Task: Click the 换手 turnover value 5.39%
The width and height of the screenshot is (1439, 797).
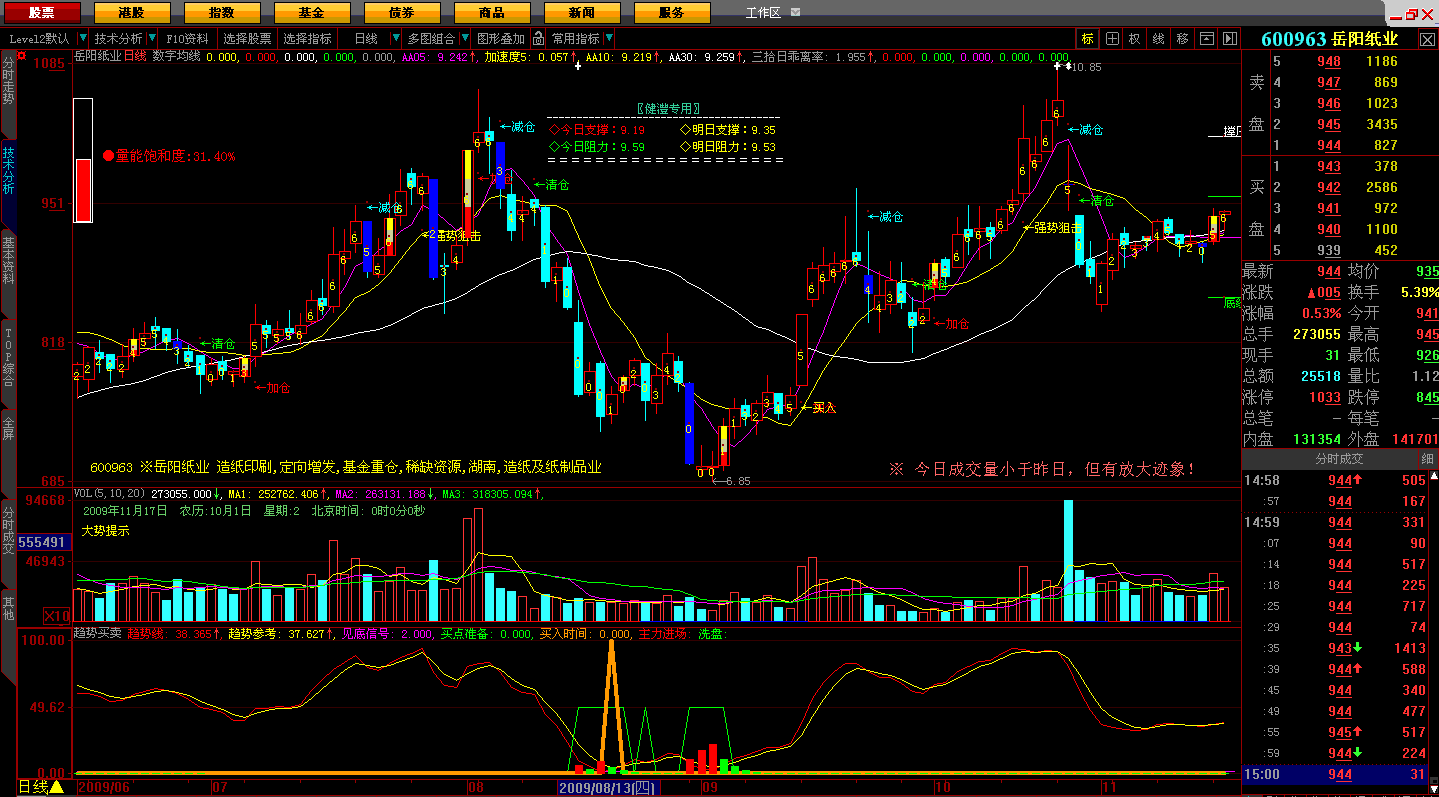Action: (x=1419, y=292)
